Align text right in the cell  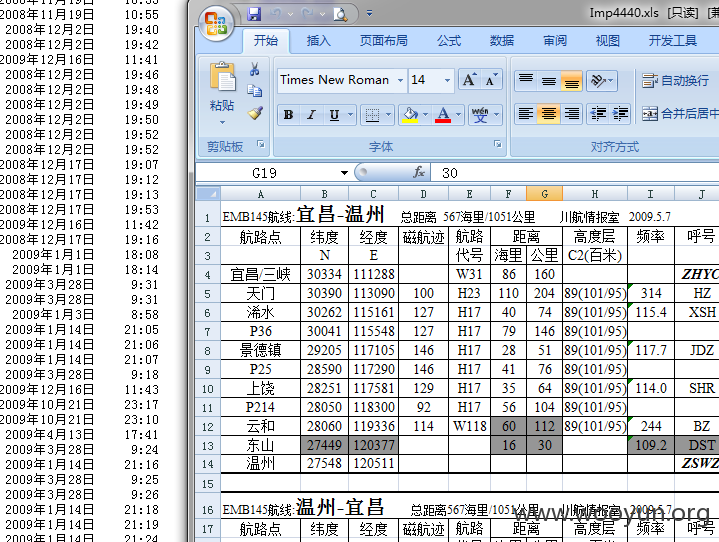(x=571, y=113)
